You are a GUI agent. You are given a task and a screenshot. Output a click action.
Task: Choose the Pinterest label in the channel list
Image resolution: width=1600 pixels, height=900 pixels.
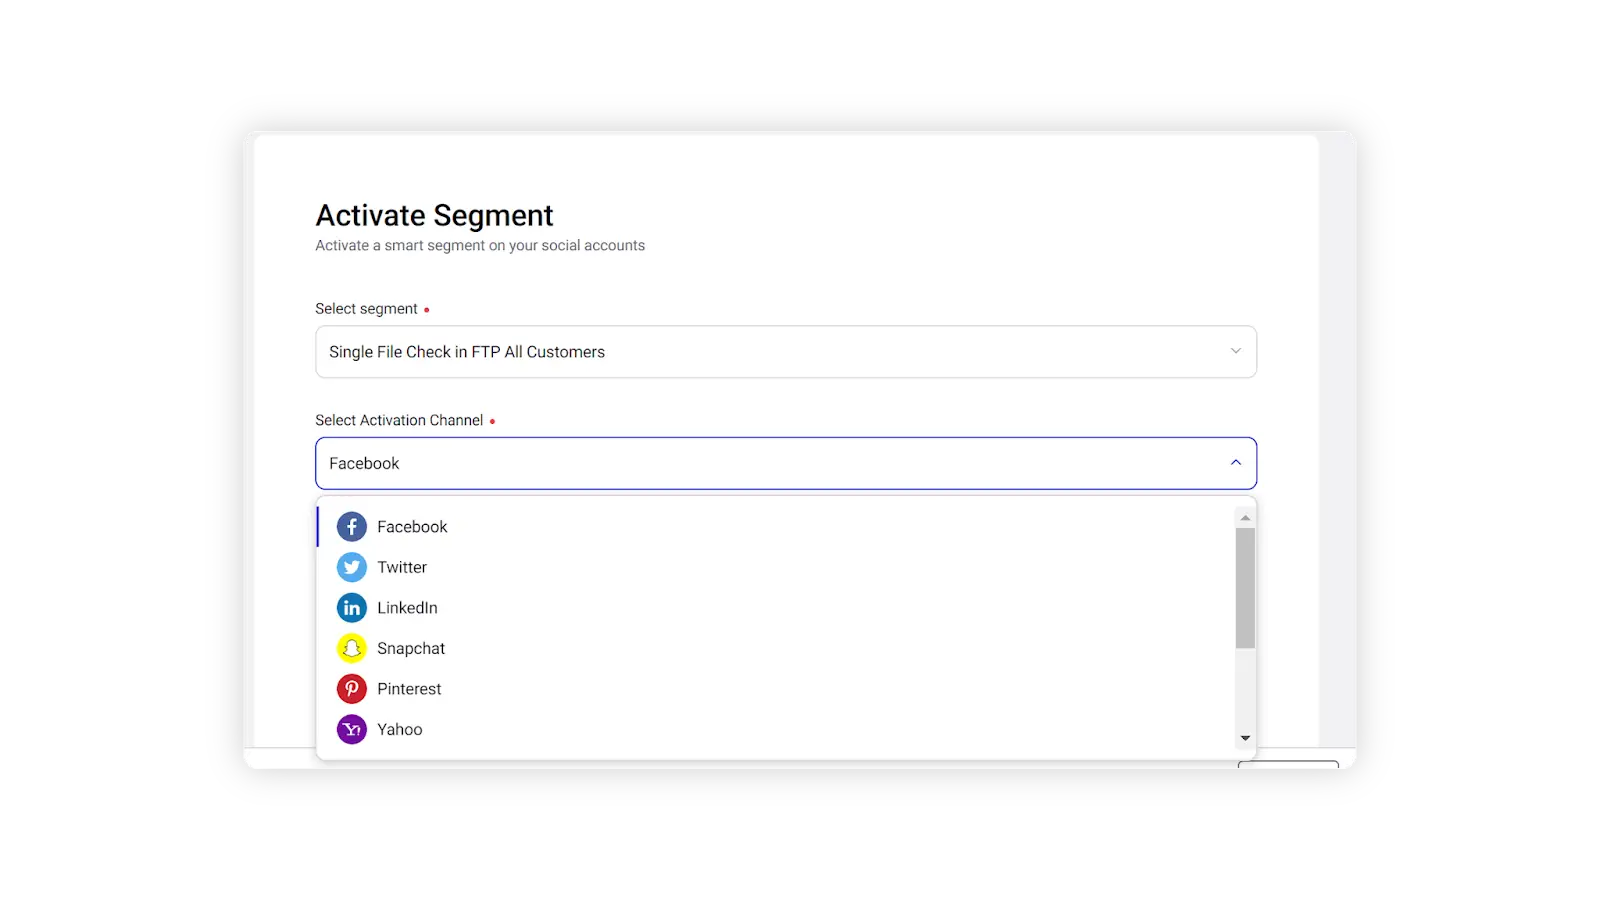[x=409, y=689]
